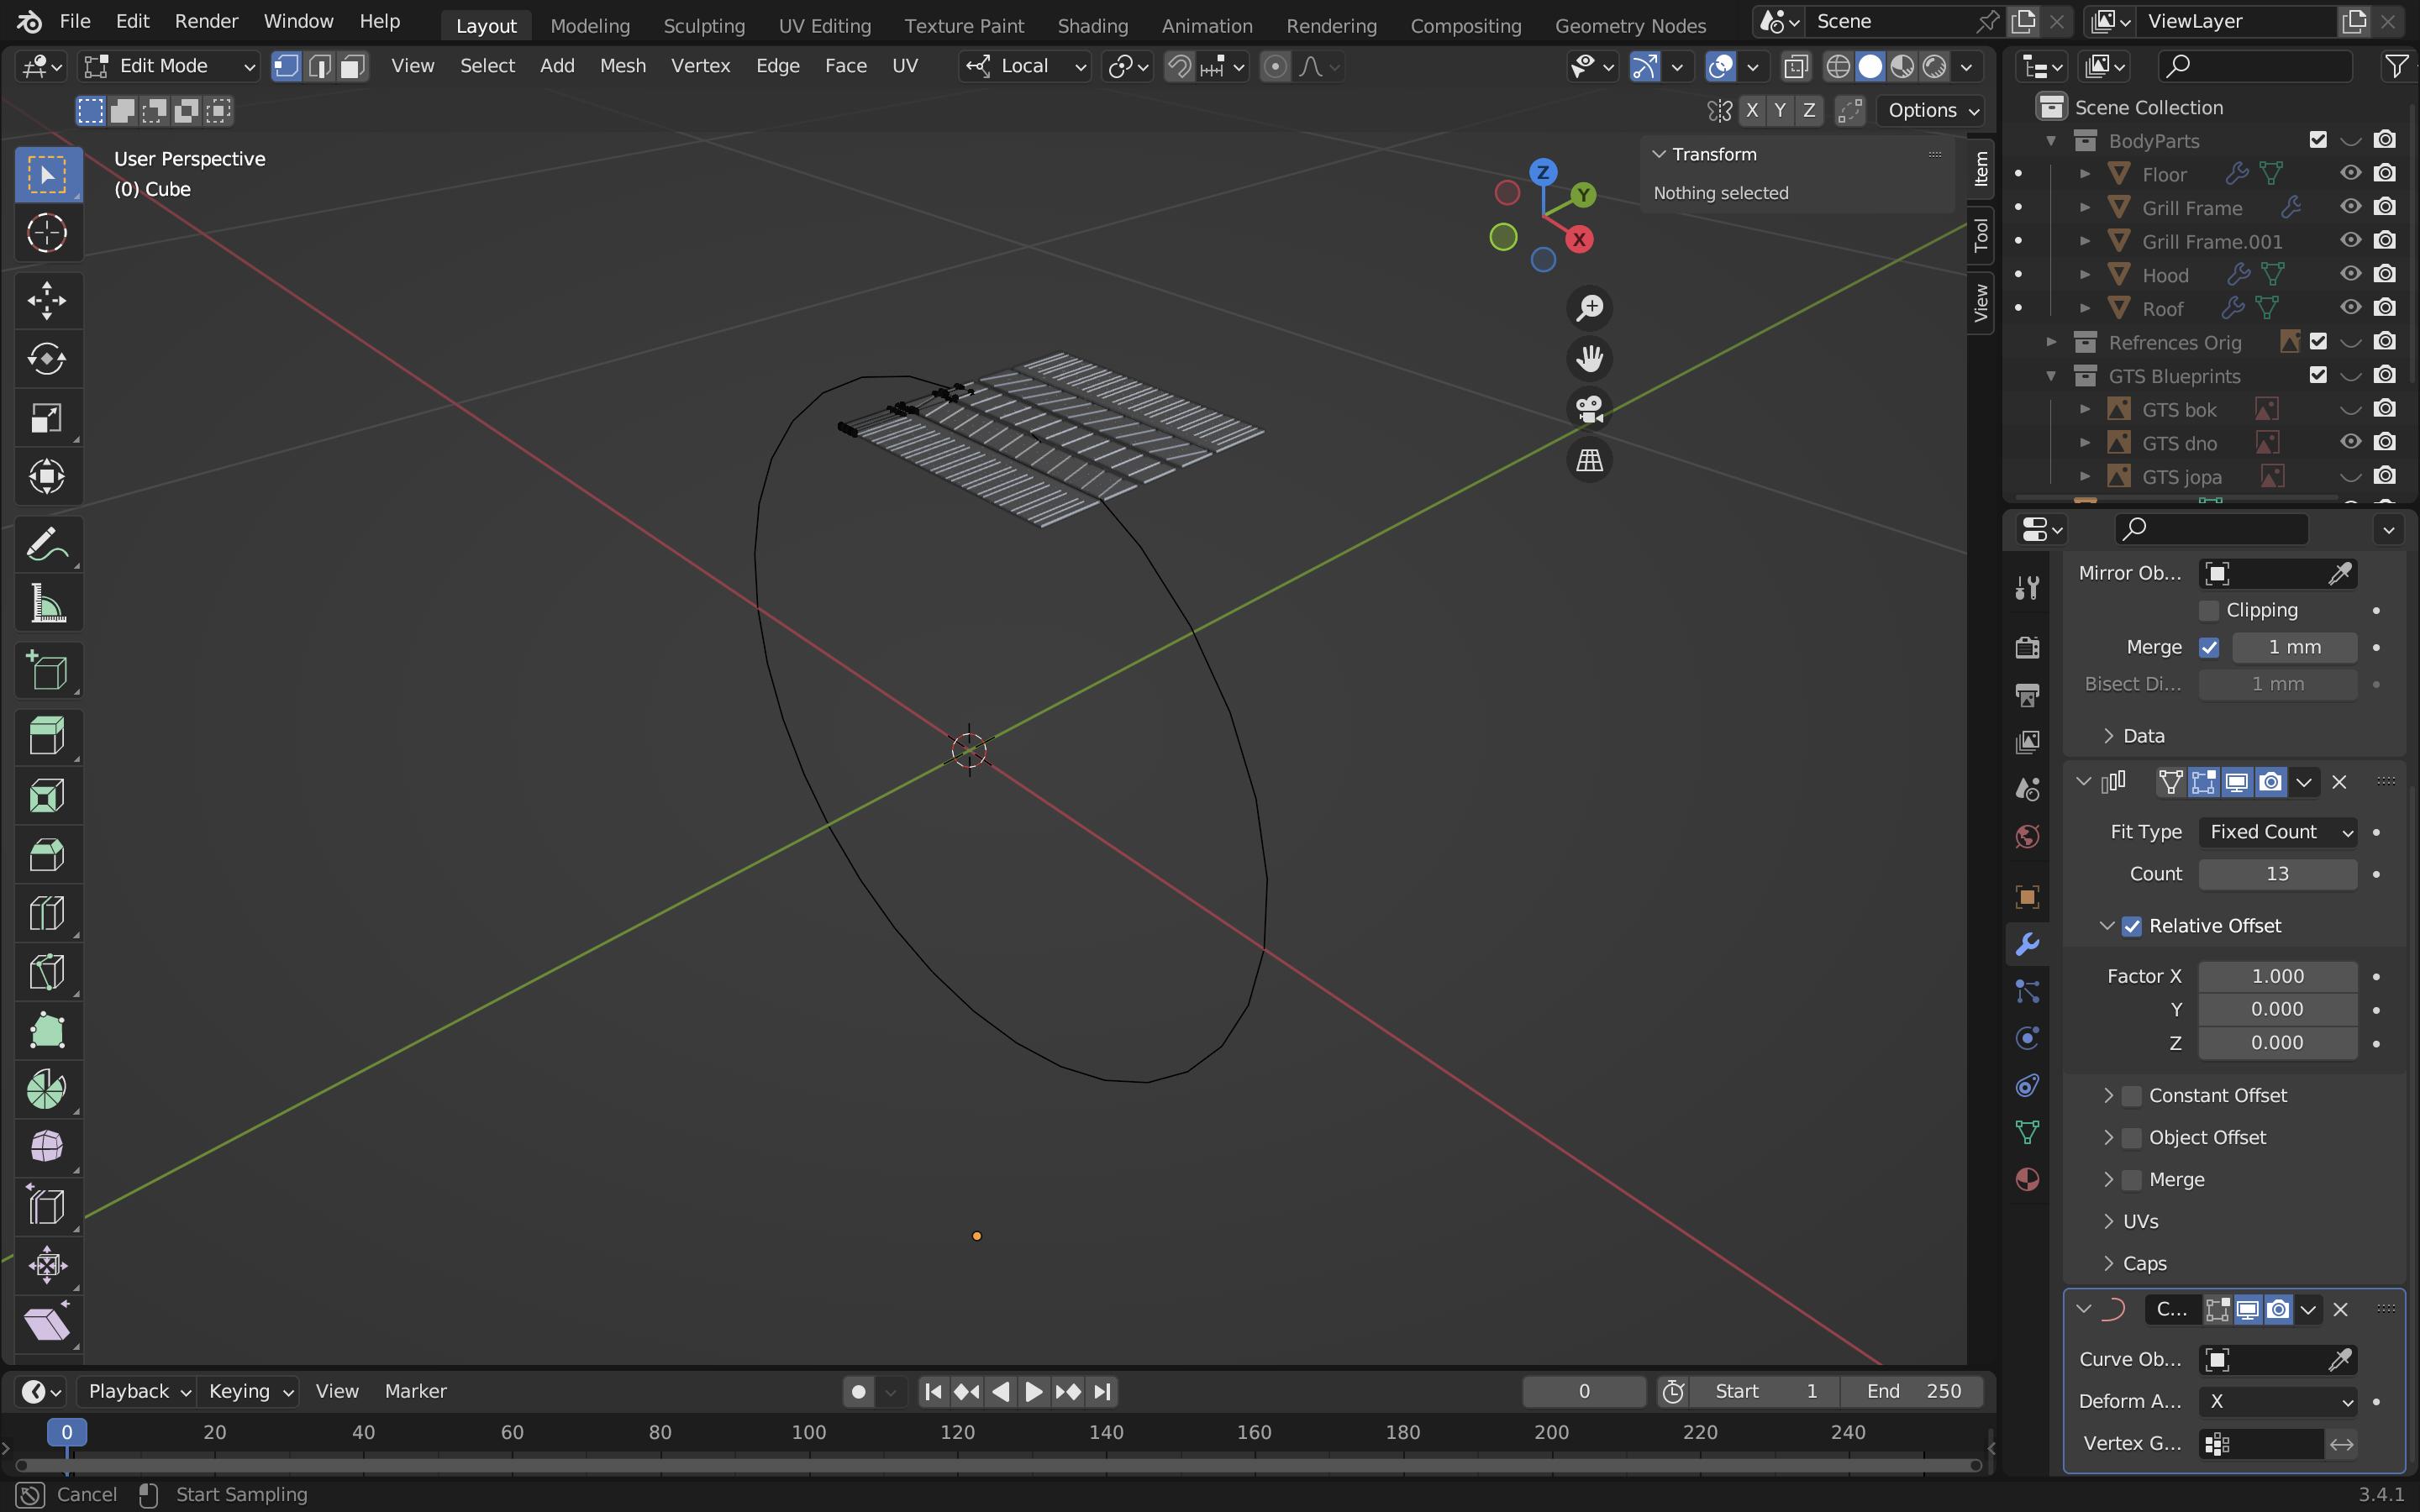Expand Refrences Orig collection
Screen dimensions: 2420x1512
pos(2051,342)
